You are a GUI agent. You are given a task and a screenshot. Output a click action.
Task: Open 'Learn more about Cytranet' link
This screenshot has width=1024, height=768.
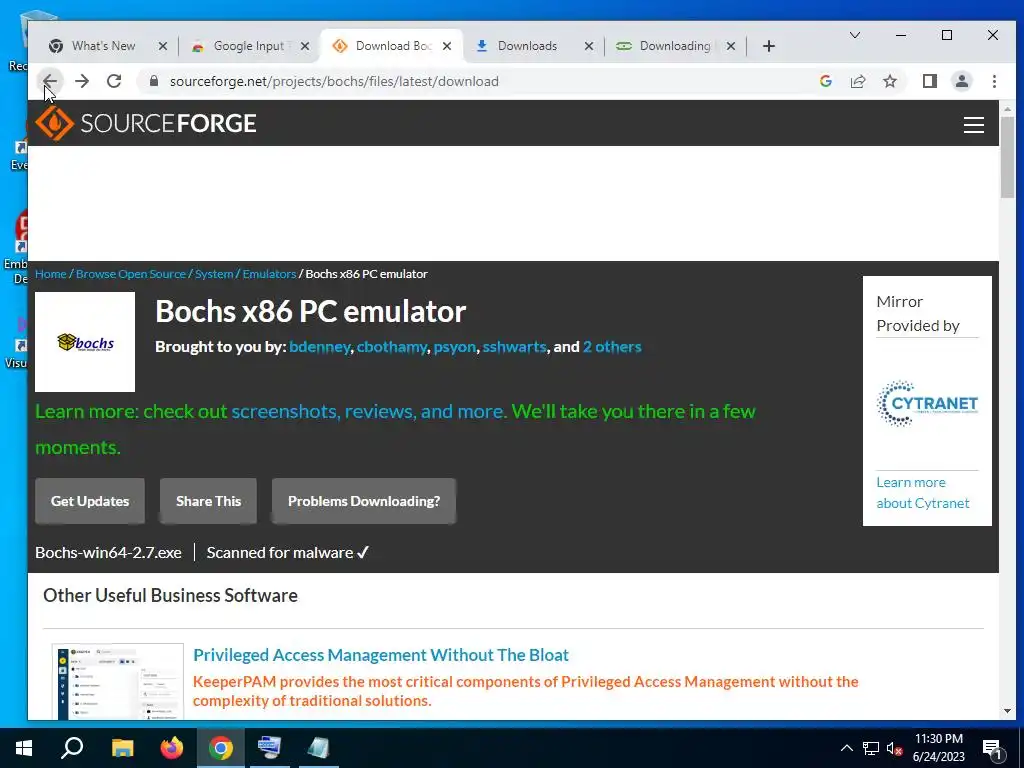click(922, 492)
